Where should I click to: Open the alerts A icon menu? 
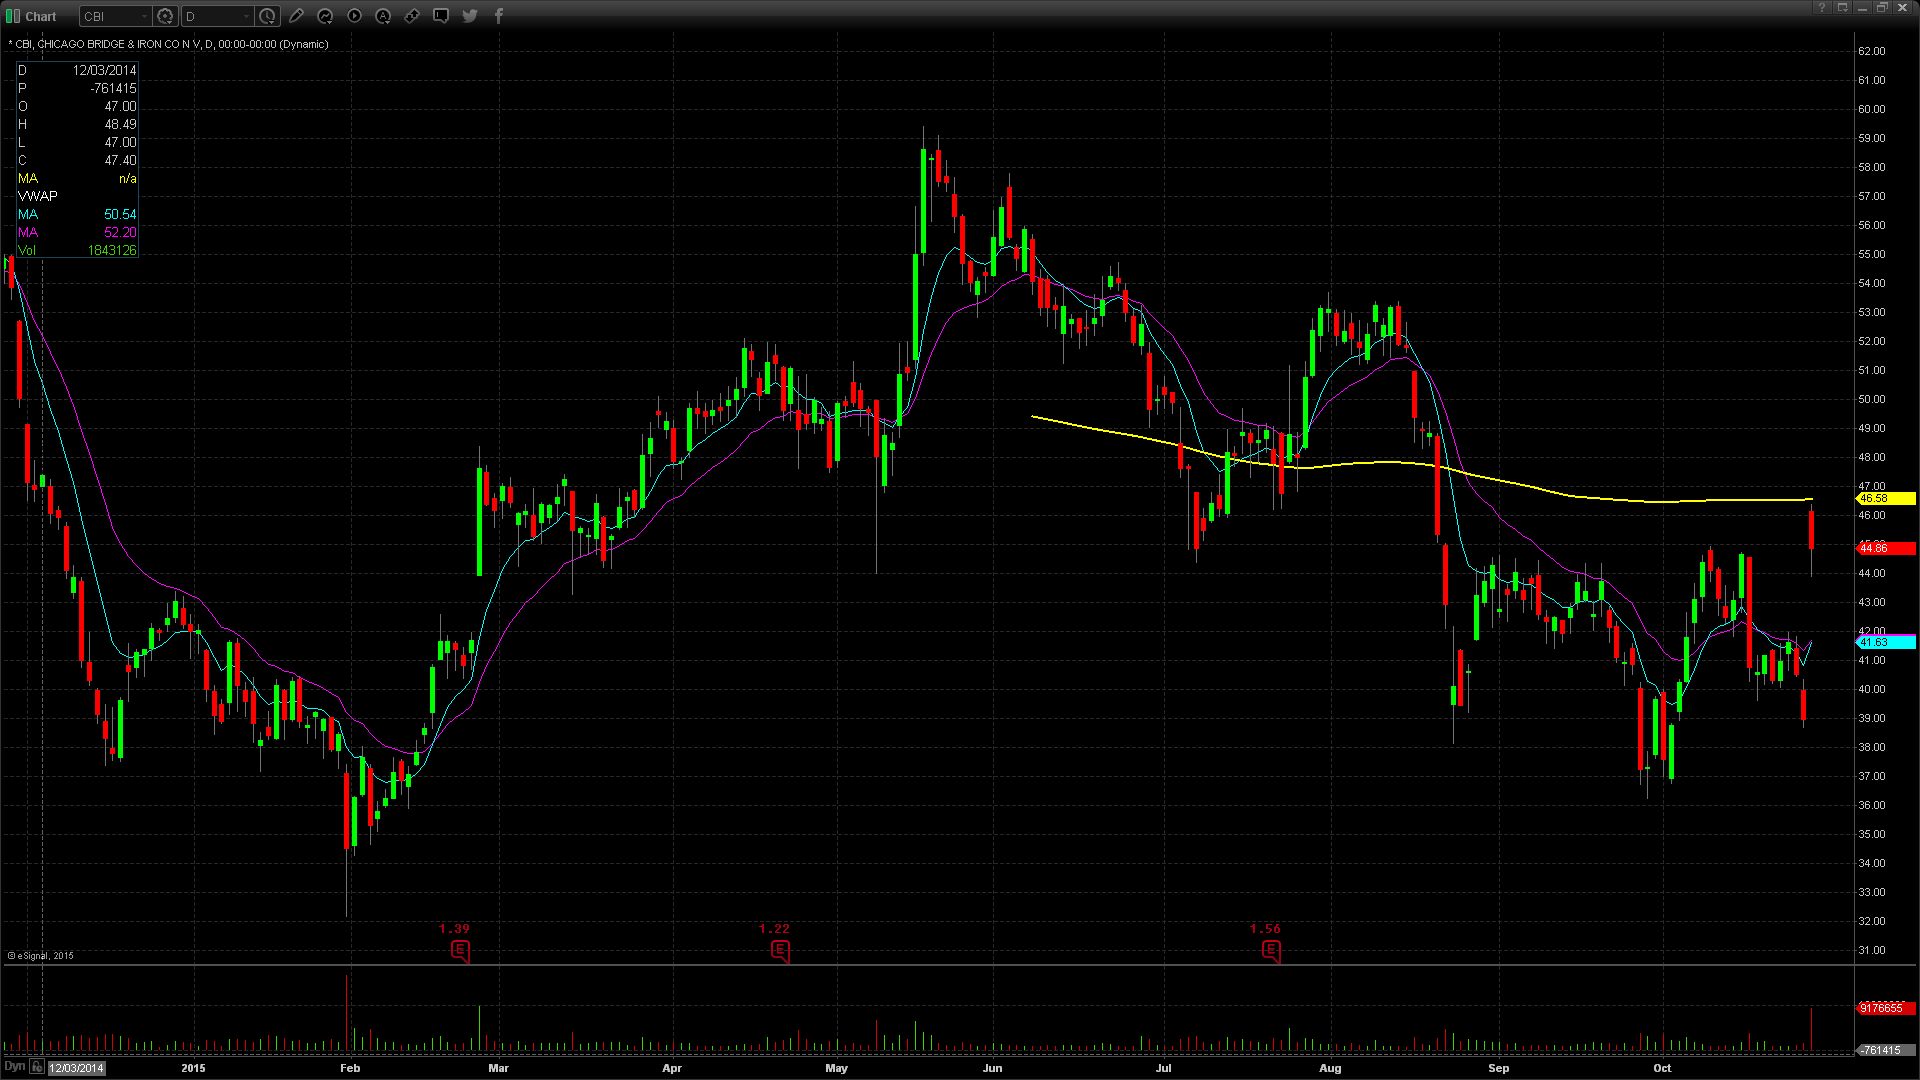(383, 16)
